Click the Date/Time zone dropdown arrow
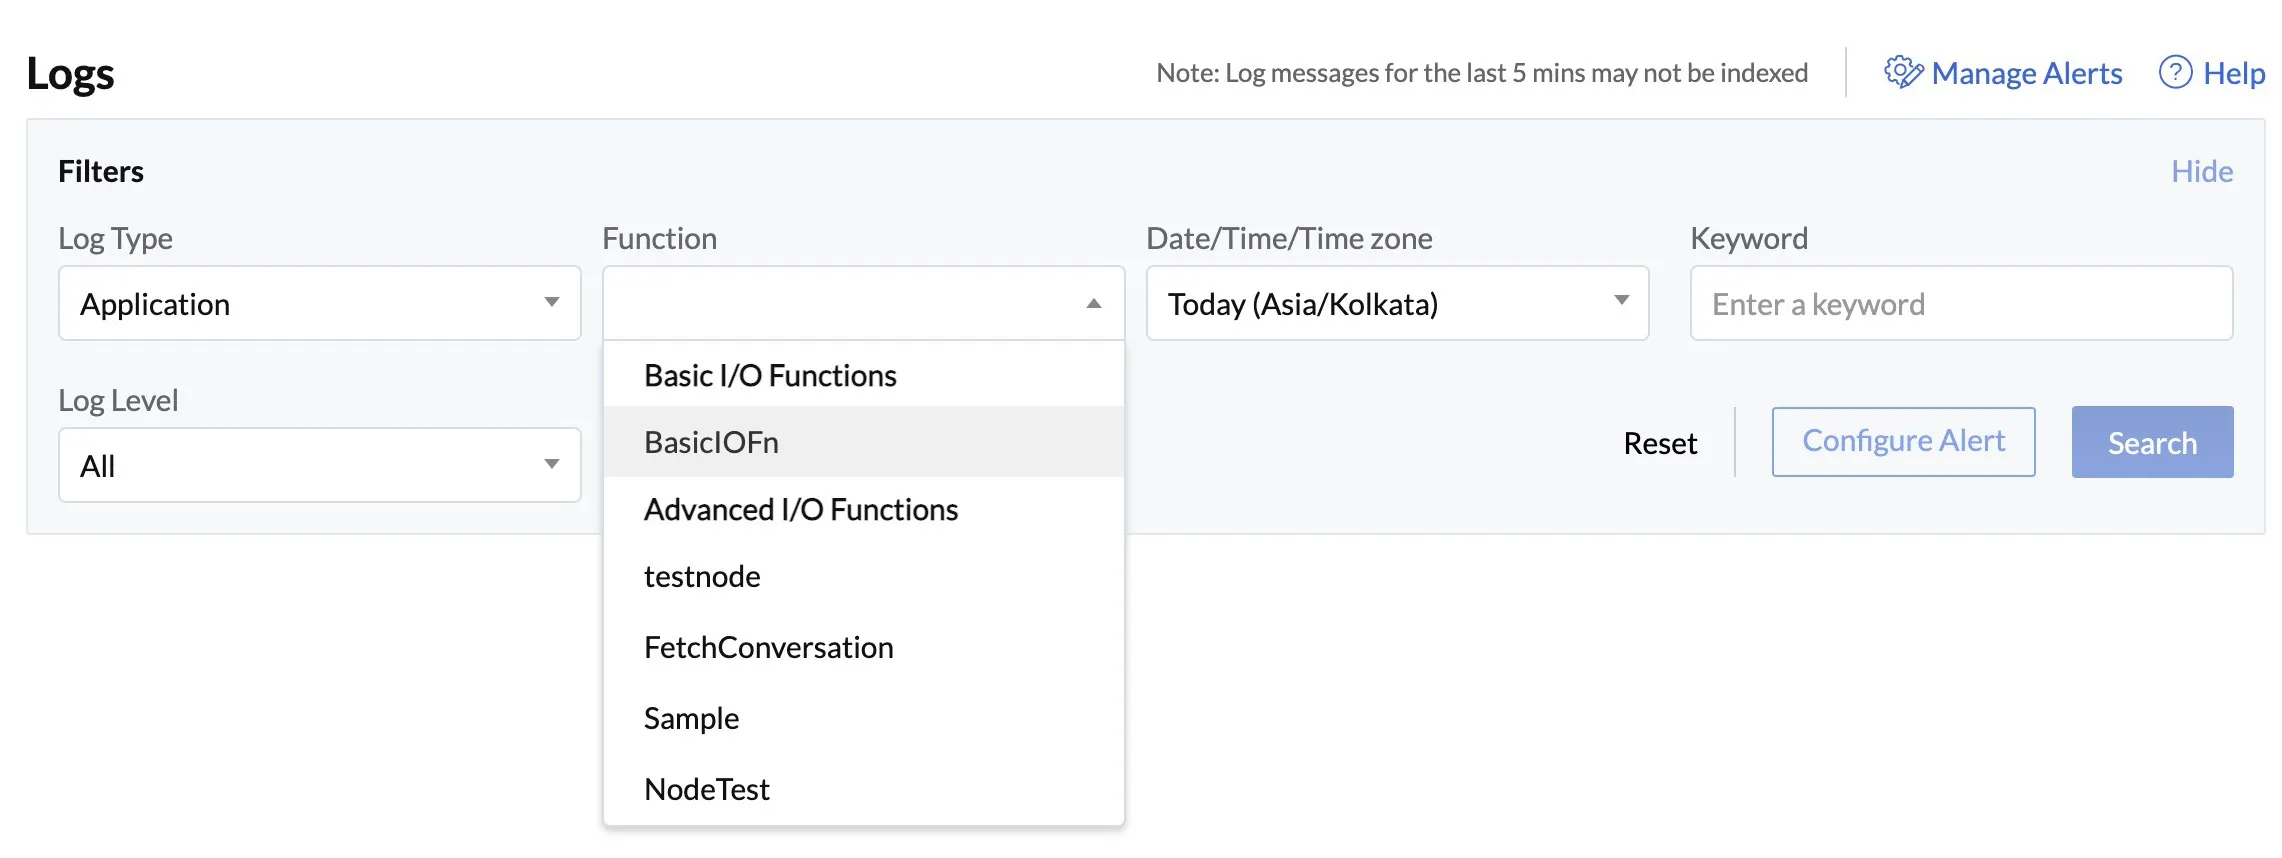 click(1621, 301)
